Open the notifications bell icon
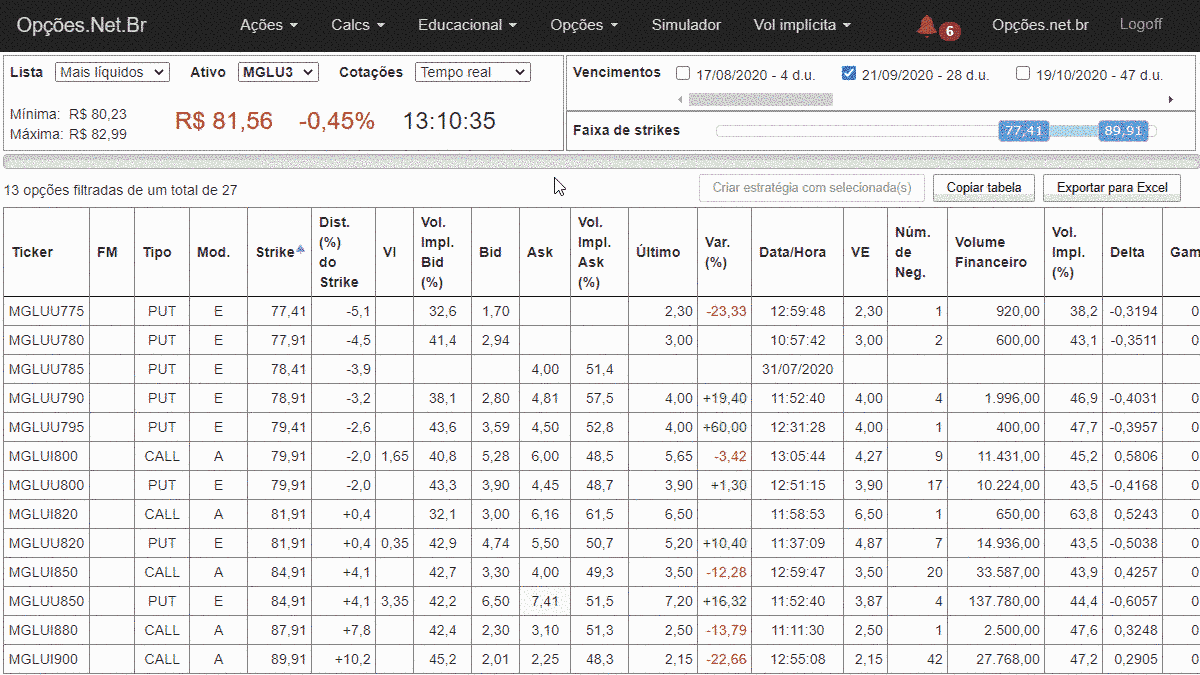The height and width of the screenshot is (675, 1200). click(927, 26)
